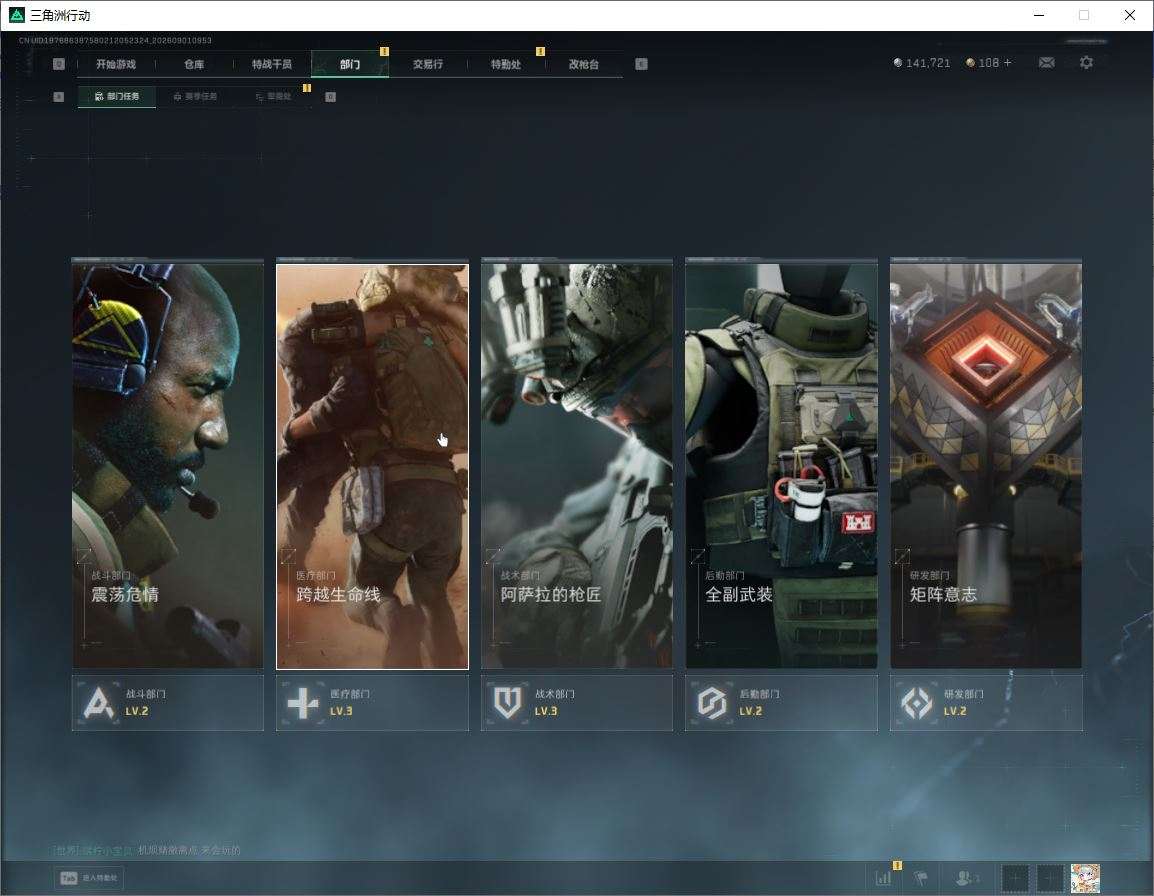This screenshot has height=896, width=1154.
Task: Open the player avatar at bottom right
Action: 1086,878
